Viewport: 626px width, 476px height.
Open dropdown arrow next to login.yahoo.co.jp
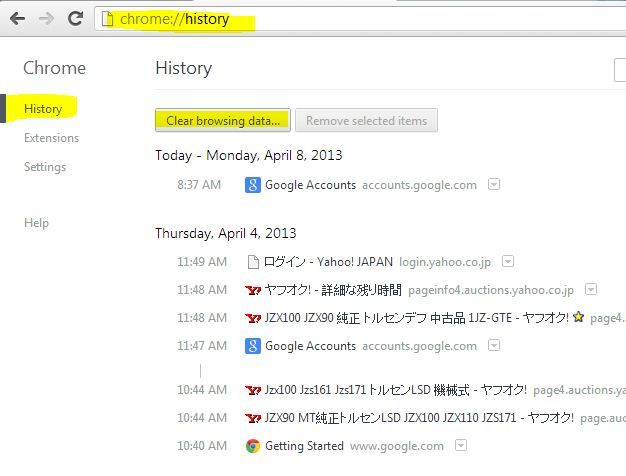click(x=508, y=262)
